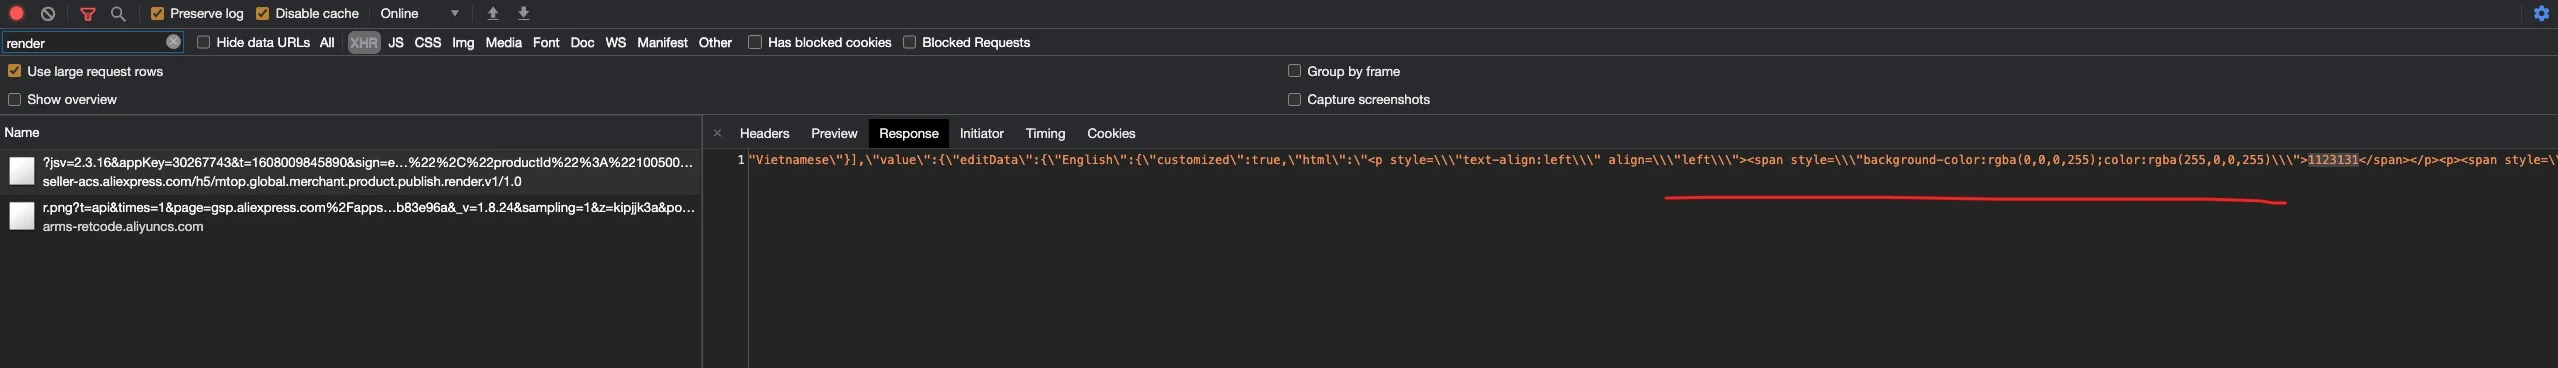Close the request details pane
The image size is (2558, 368).
coord(717,133)
